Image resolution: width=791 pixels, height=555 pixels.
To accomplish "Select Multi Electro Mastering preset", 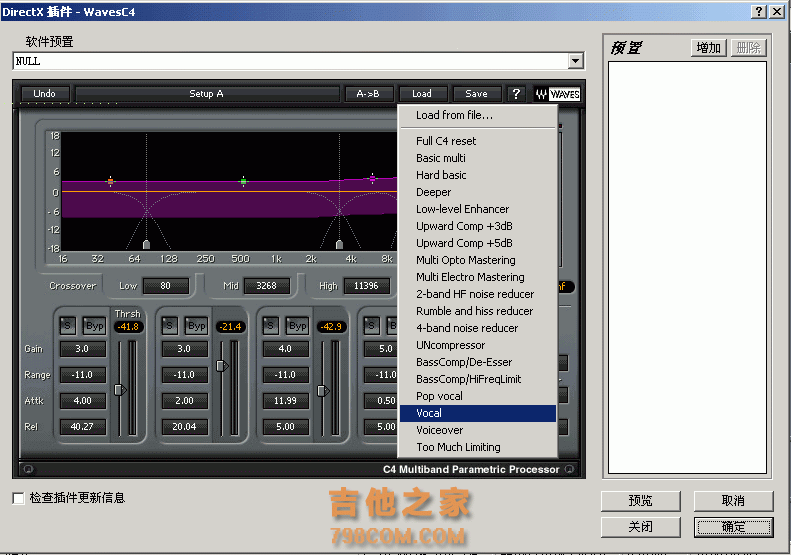I will click(478, 277).
